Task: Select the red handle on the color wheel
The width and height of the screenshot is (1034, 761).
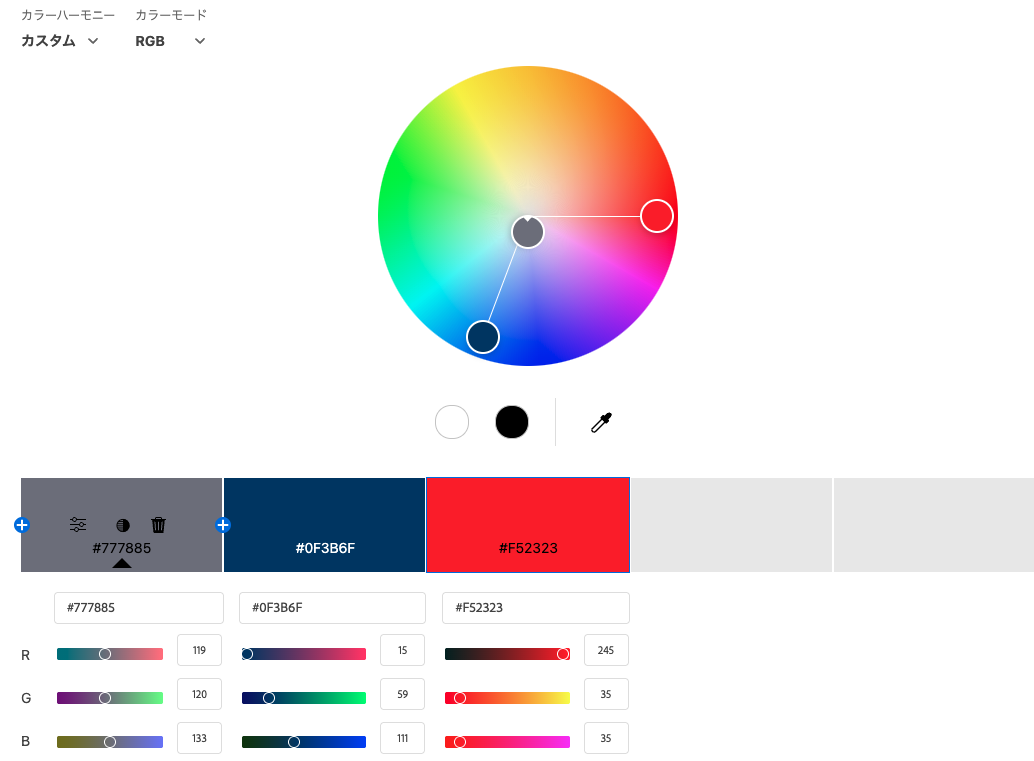Action: click(657, 216)
